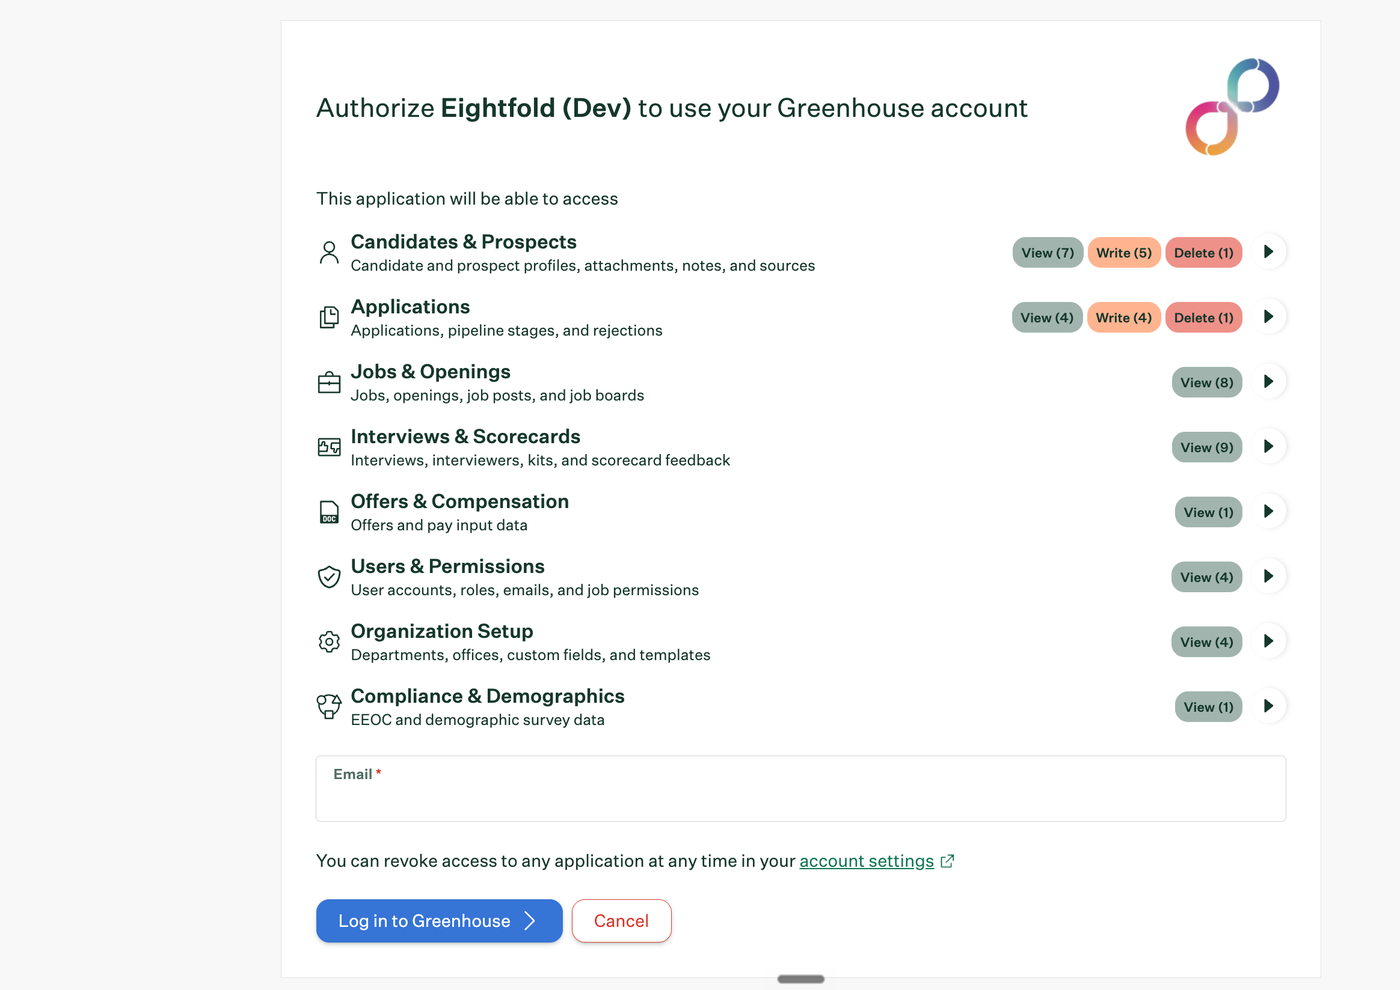The height and width of the screenshot is (990, 1400).
Task: Click the Eightfold infinity logo
Action: (x=1232, y=107)
